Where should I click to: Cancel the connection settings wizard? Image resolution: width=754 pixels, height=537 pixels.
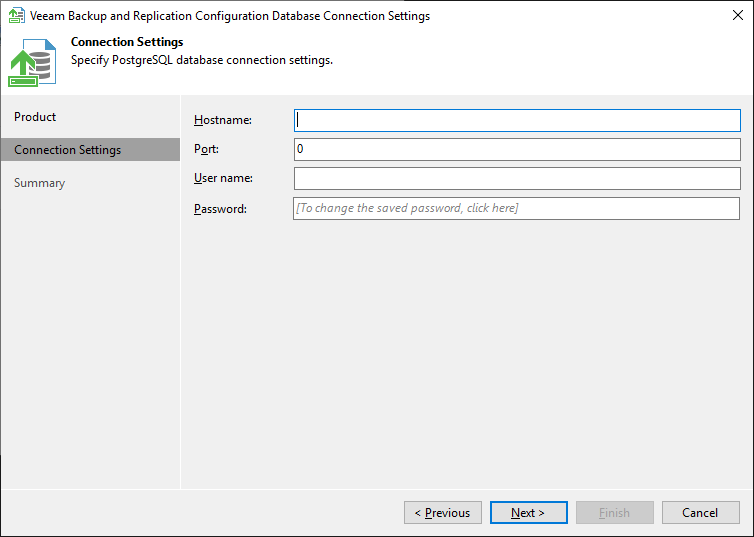[x=701, y=512]
